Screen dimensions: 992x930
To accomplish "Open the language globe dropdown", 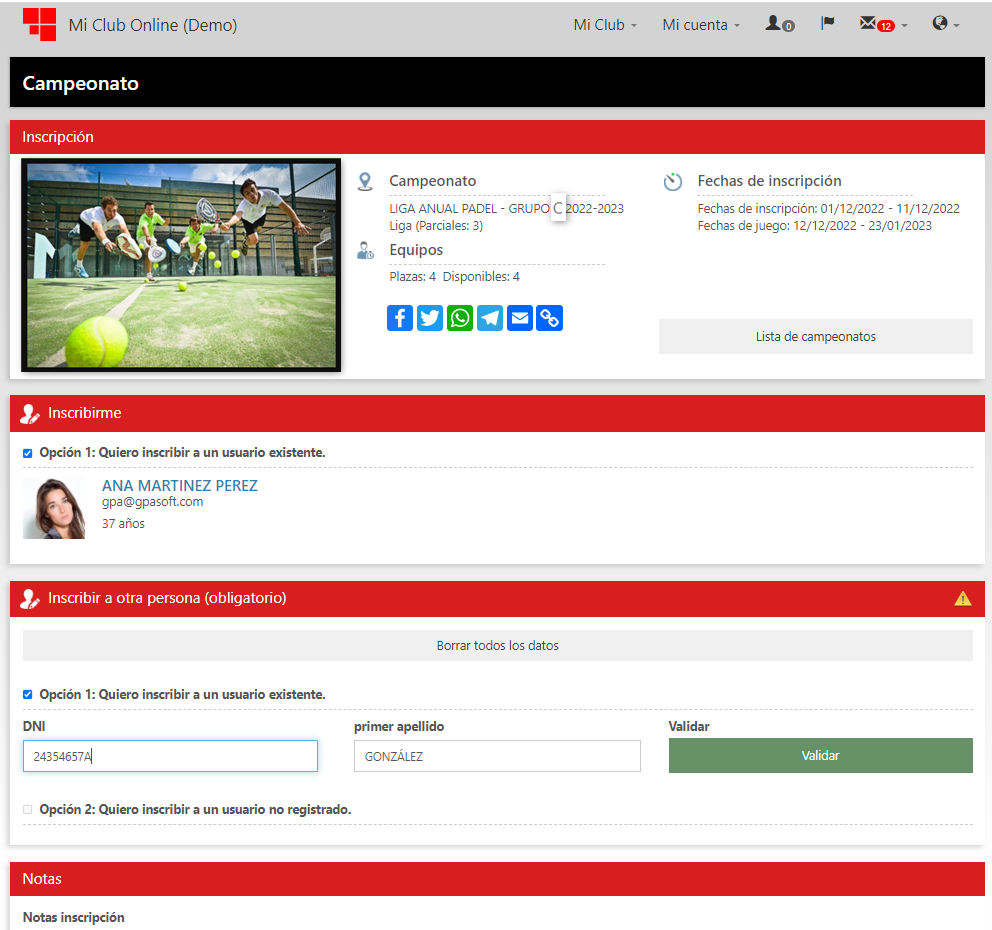I will coord(945,24).
